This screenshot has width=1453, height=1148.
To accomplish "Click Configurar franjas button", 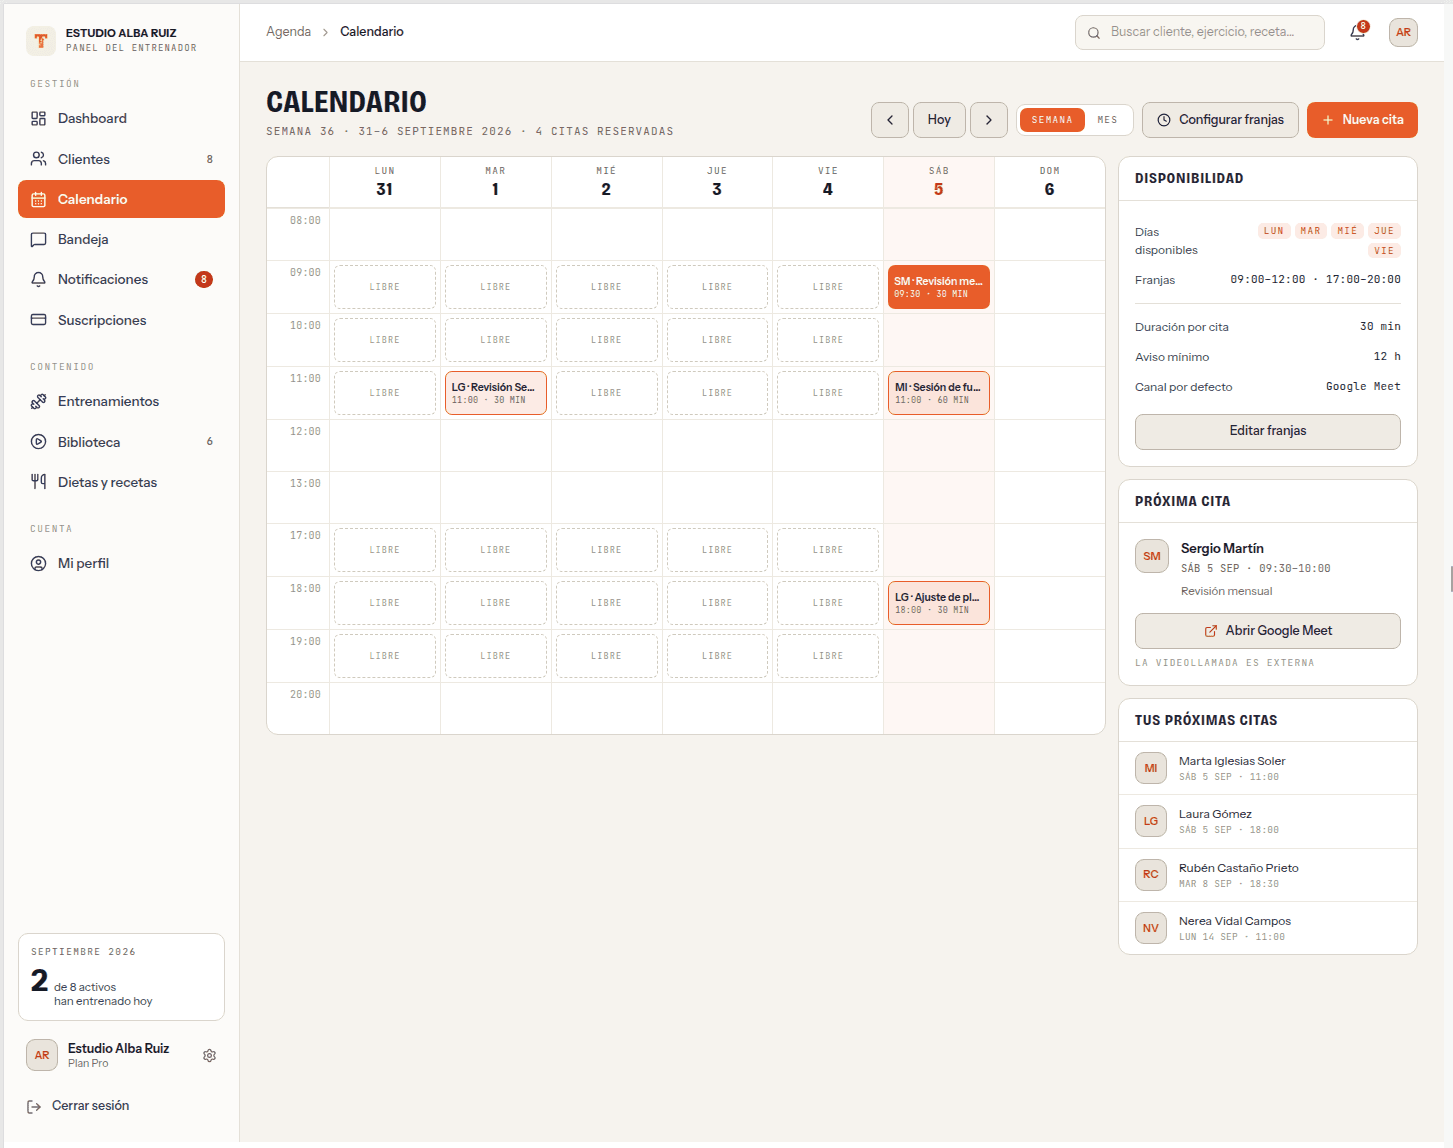I will pos(1220,120).
